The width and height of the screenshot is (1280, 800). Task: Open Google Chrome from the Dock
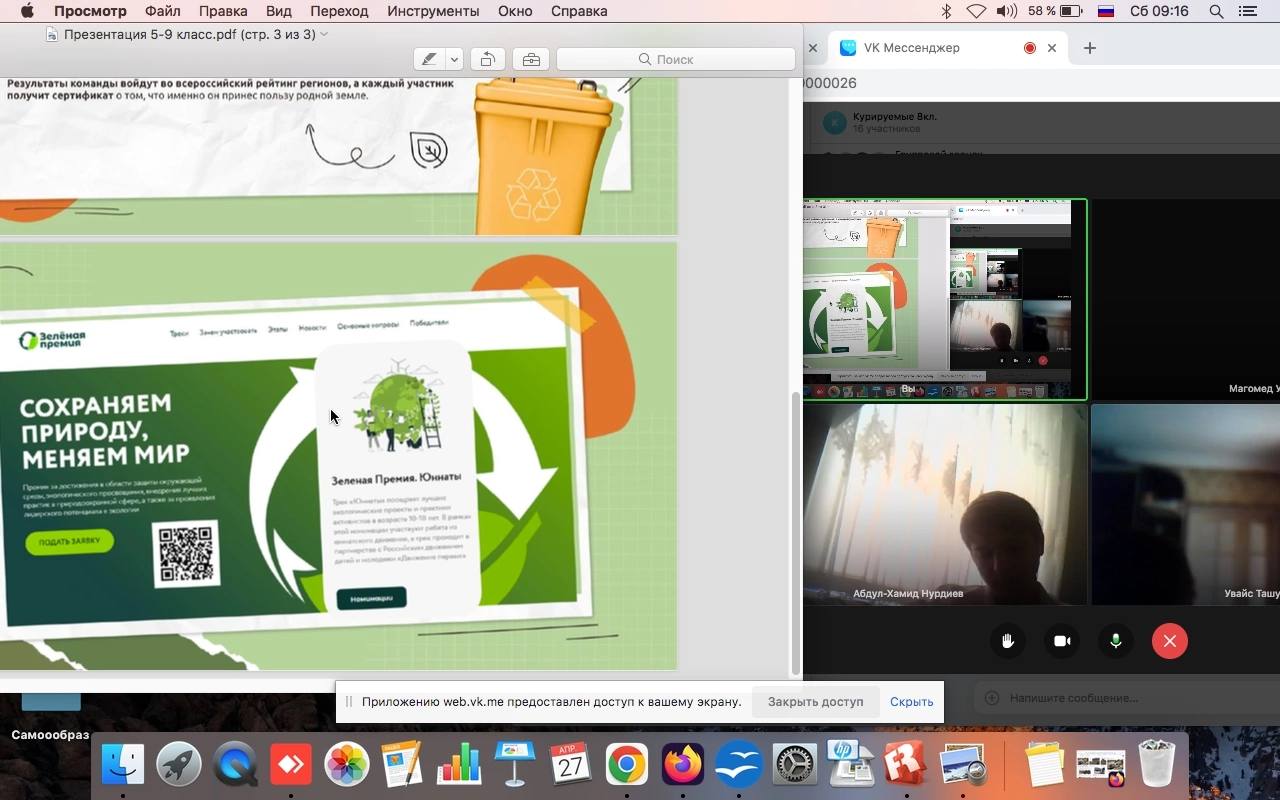tap(626, 766)
